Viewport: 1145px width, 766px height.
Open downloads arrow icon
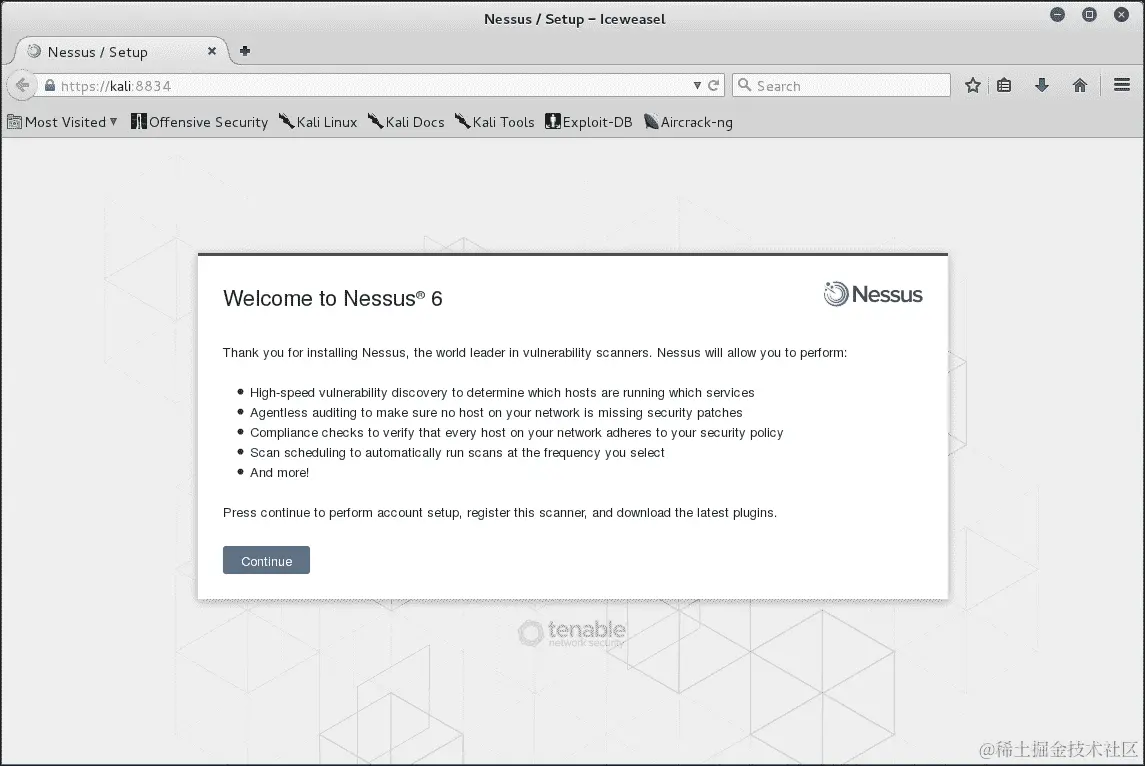pos(1042,85)
